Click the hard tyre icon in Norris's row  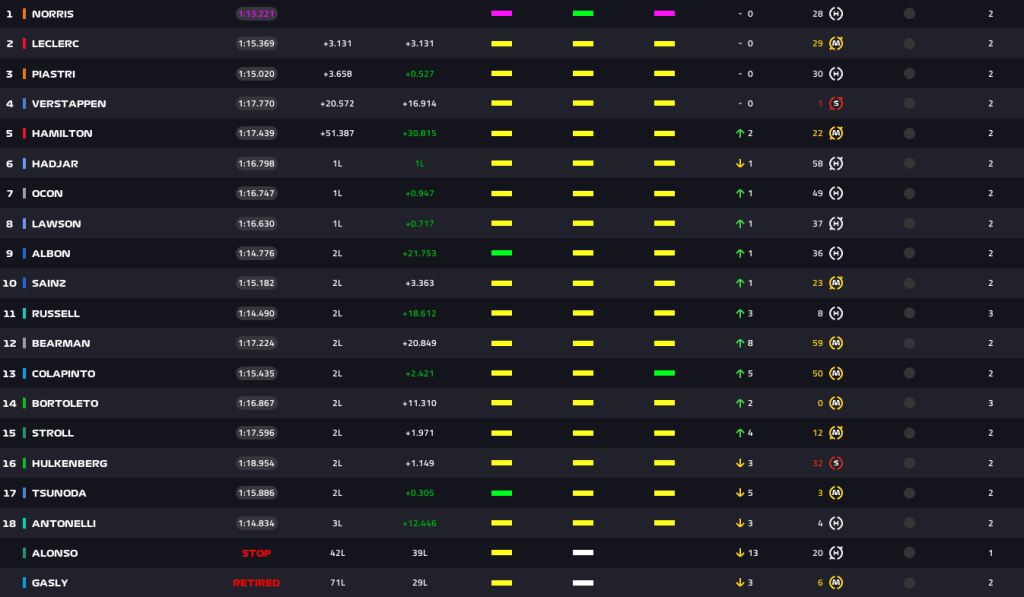point(836,14)
